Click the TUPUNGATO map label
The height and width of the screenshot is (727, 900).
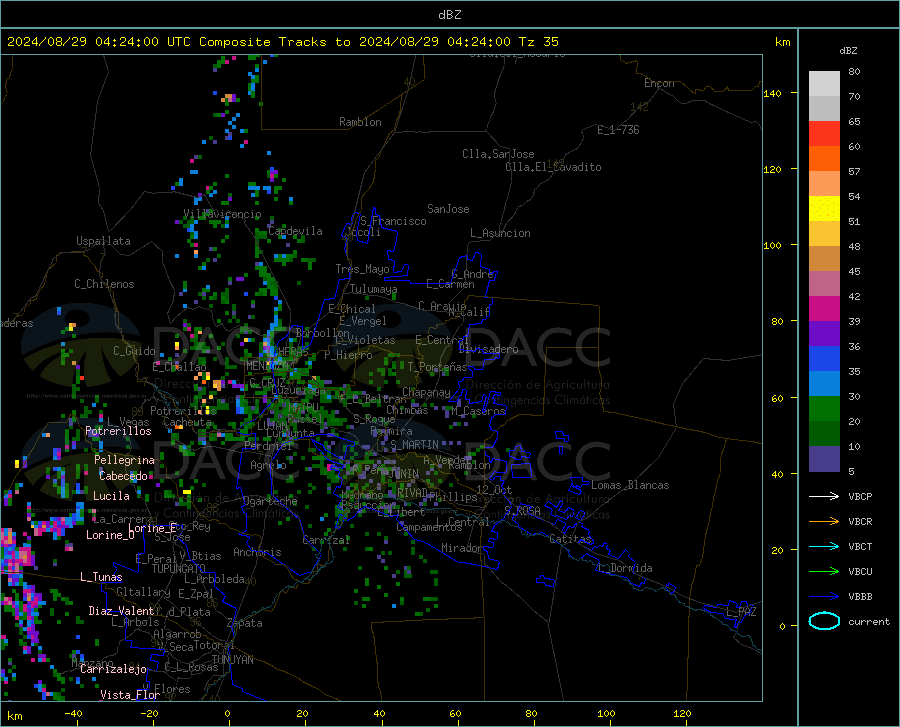179,569
